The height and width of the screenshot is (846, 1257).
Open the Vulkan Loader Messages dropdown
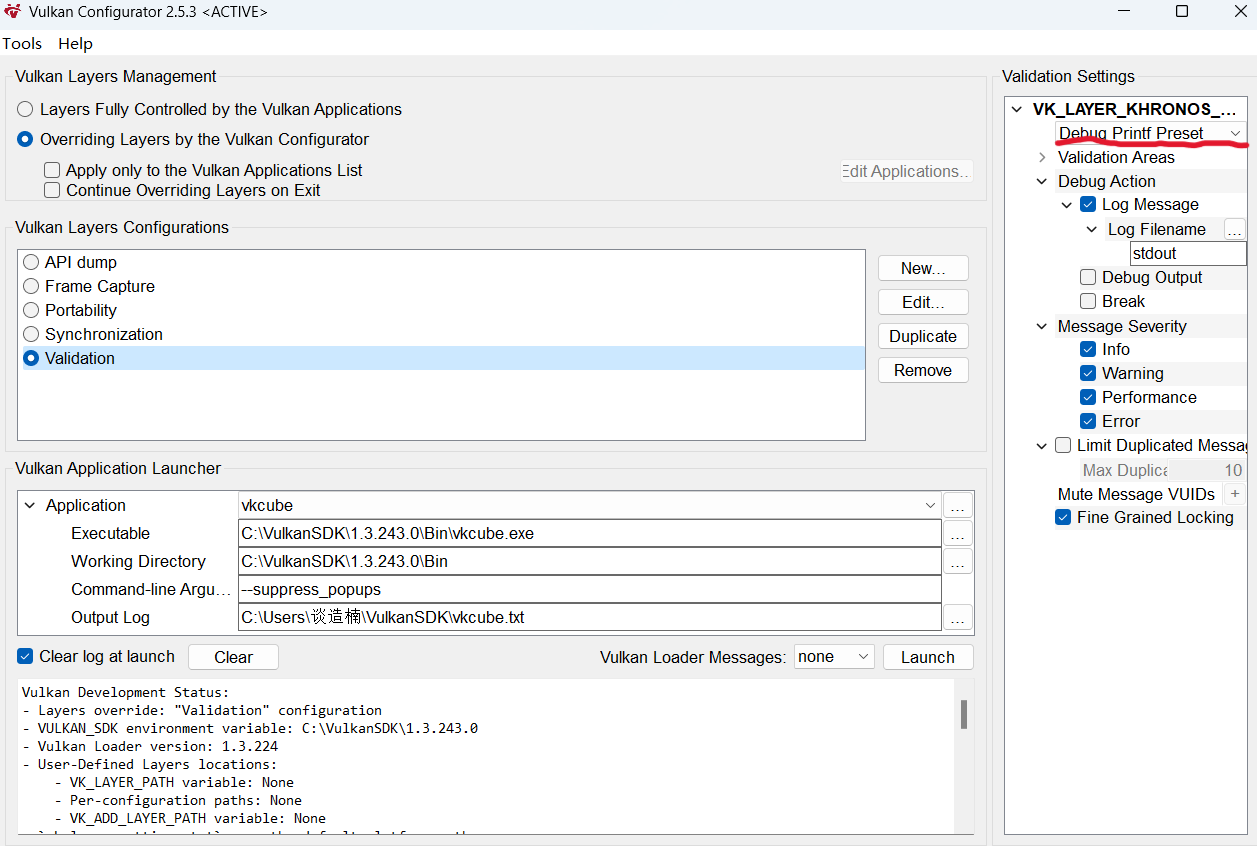pos(834,657)
